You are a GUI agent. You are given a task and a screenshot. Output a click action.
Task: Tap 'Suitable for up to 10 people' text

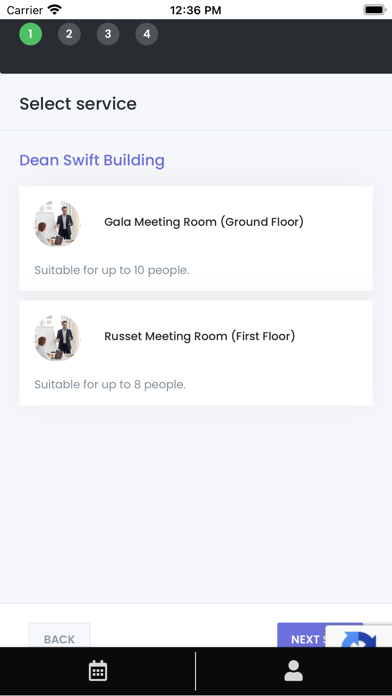112,270
